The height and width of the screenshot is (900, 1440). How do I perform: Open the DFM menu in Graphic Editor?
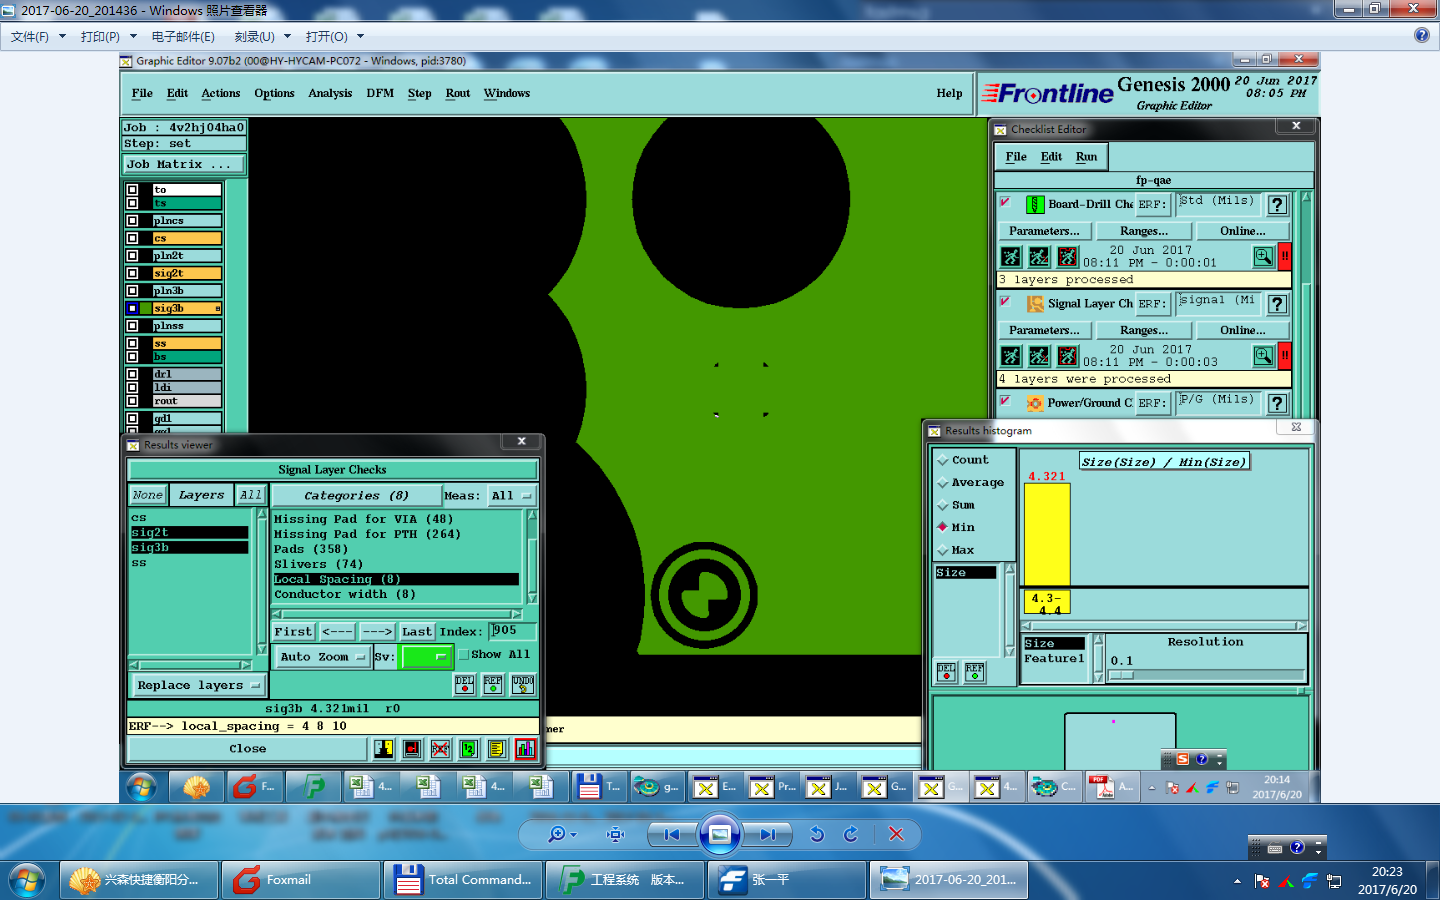(380, 93)
